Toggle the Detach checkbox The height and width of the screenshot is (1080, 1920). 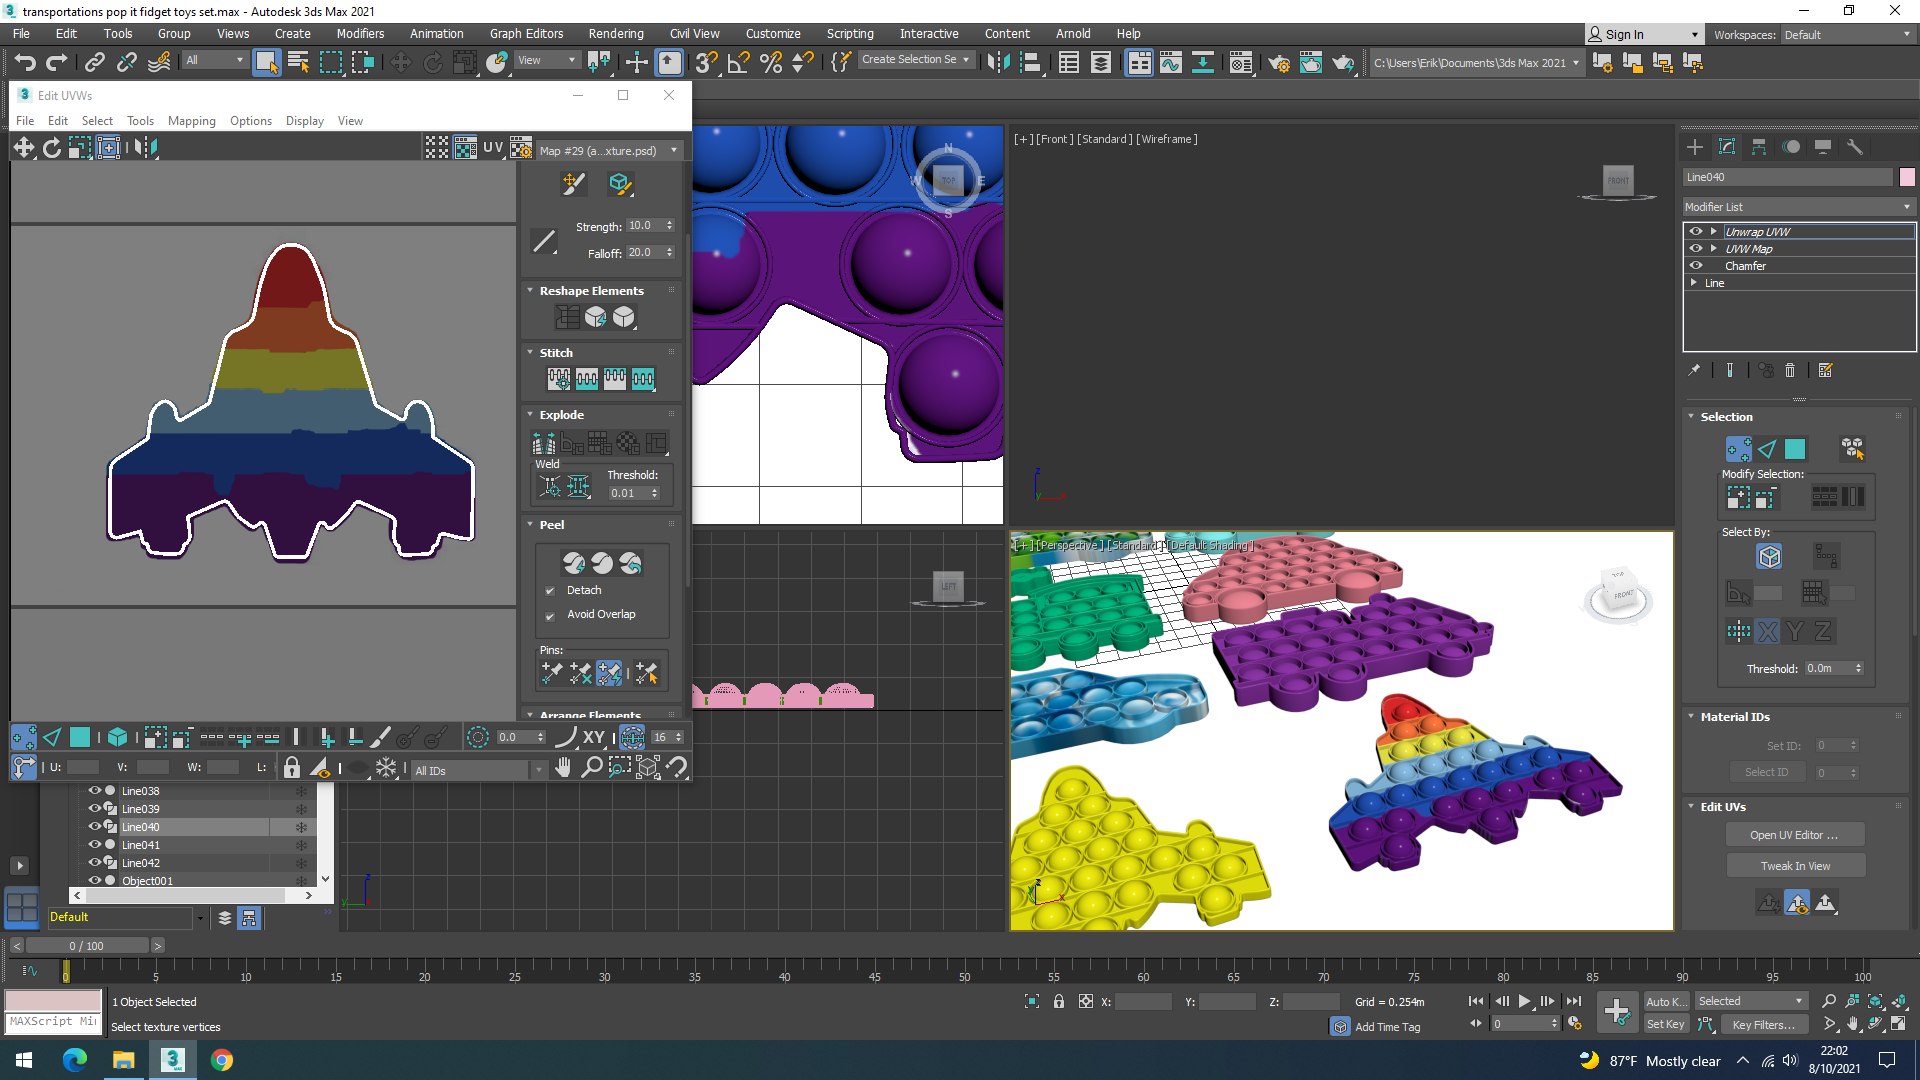[x=549, y=591]
